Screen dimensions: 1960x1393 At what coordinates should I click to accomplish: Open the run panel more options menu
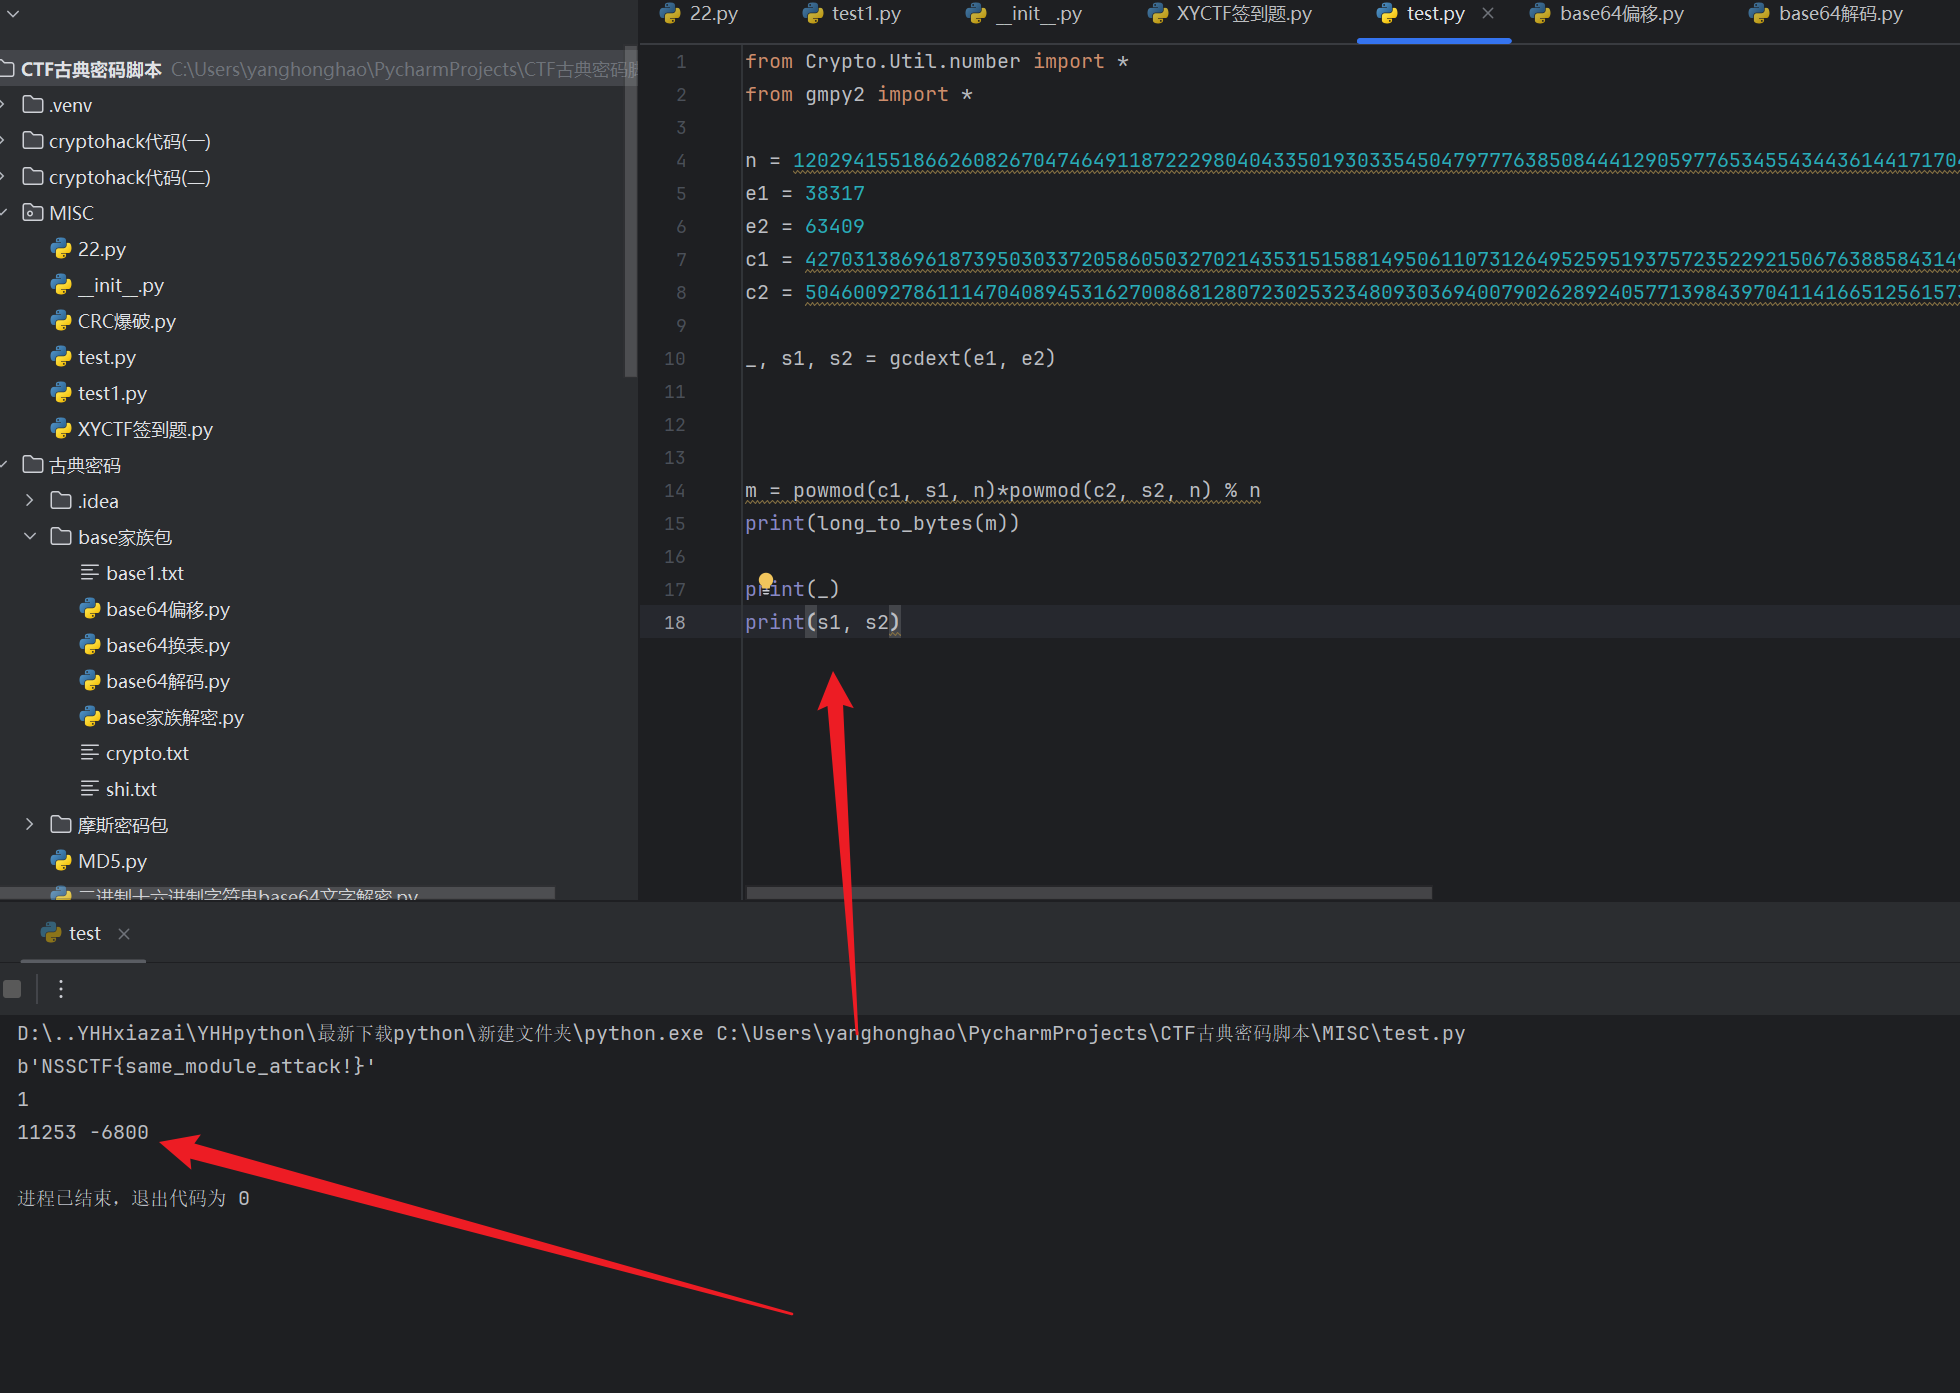(x=61, y=989)
